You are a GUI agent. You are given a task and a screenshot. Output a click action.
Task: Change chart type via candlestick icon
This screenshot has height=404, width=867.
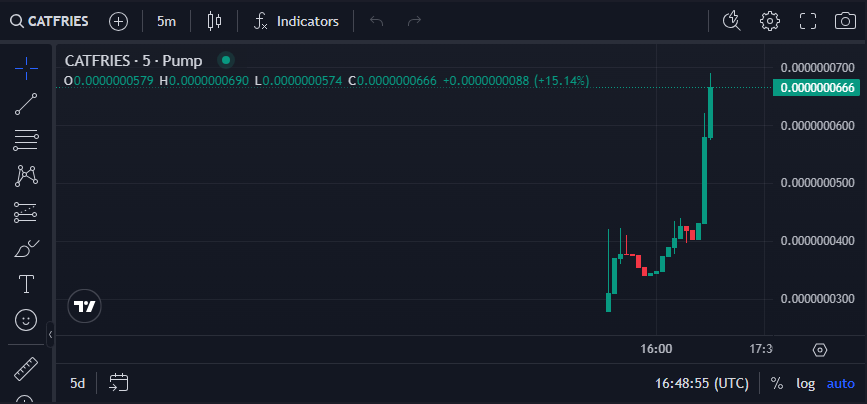click(214, 22)
